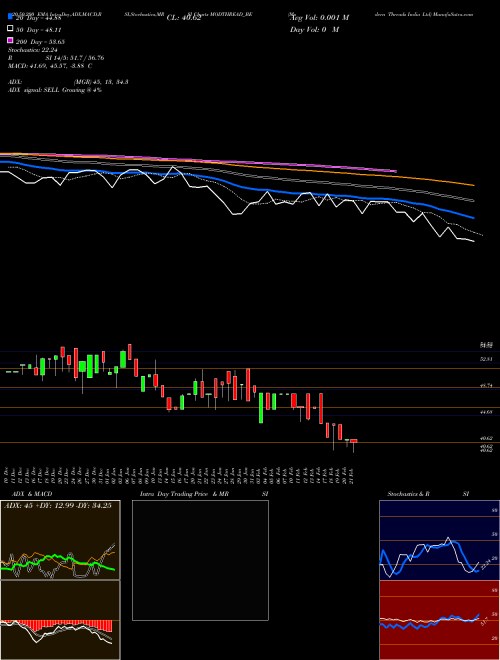The width and height of the screenshot is (500, 660).
Task: Click the empty intraday trading price panel
Action: pos(200,560)
